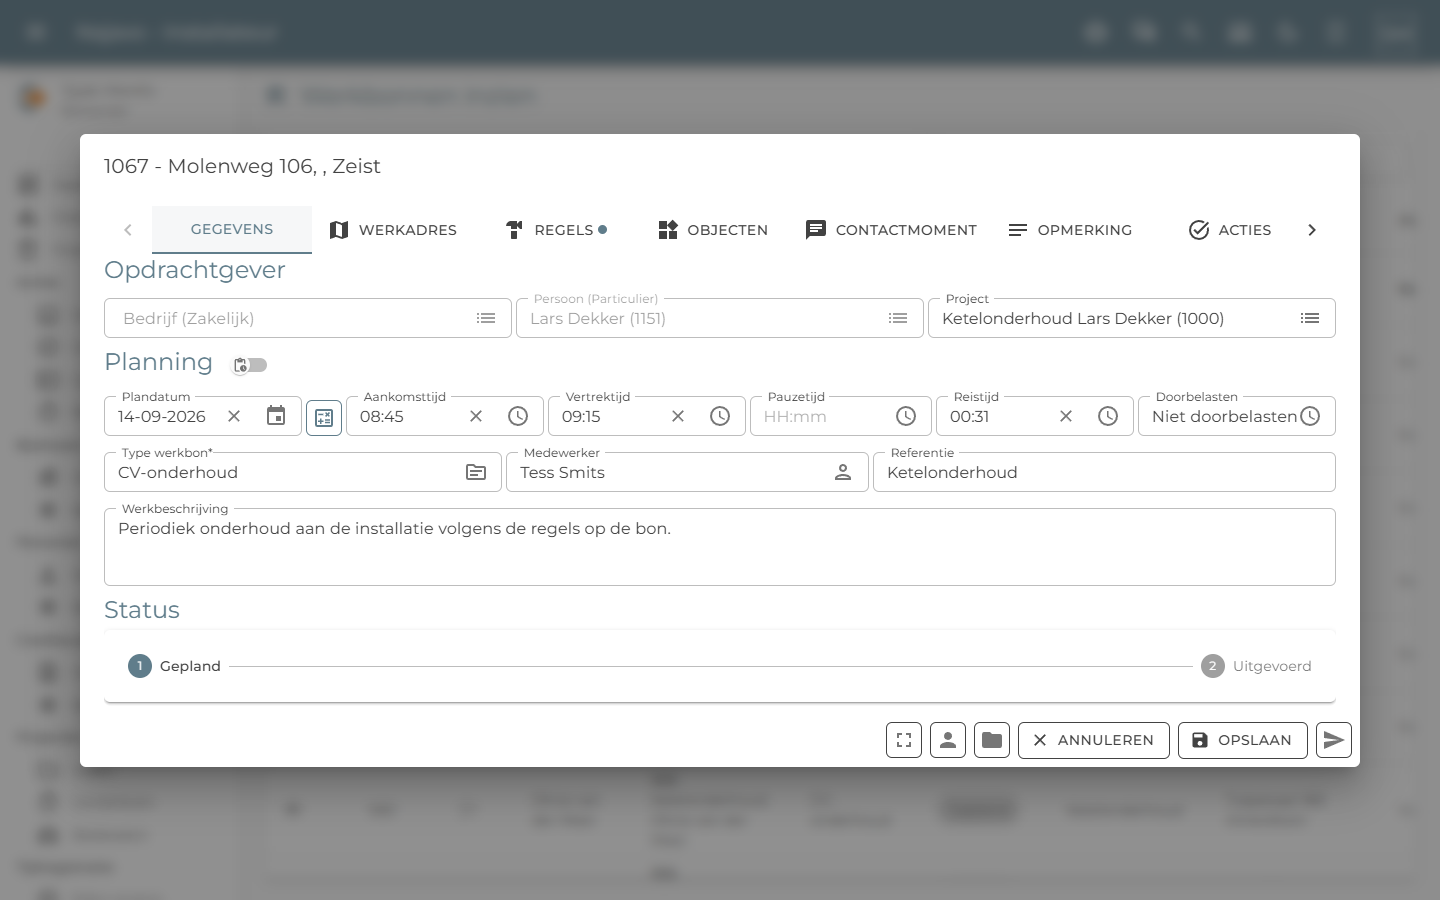Open the clock picker for Vertrektijd
This screenshot has height=900, width=1440.
click(x=720, y=416)
